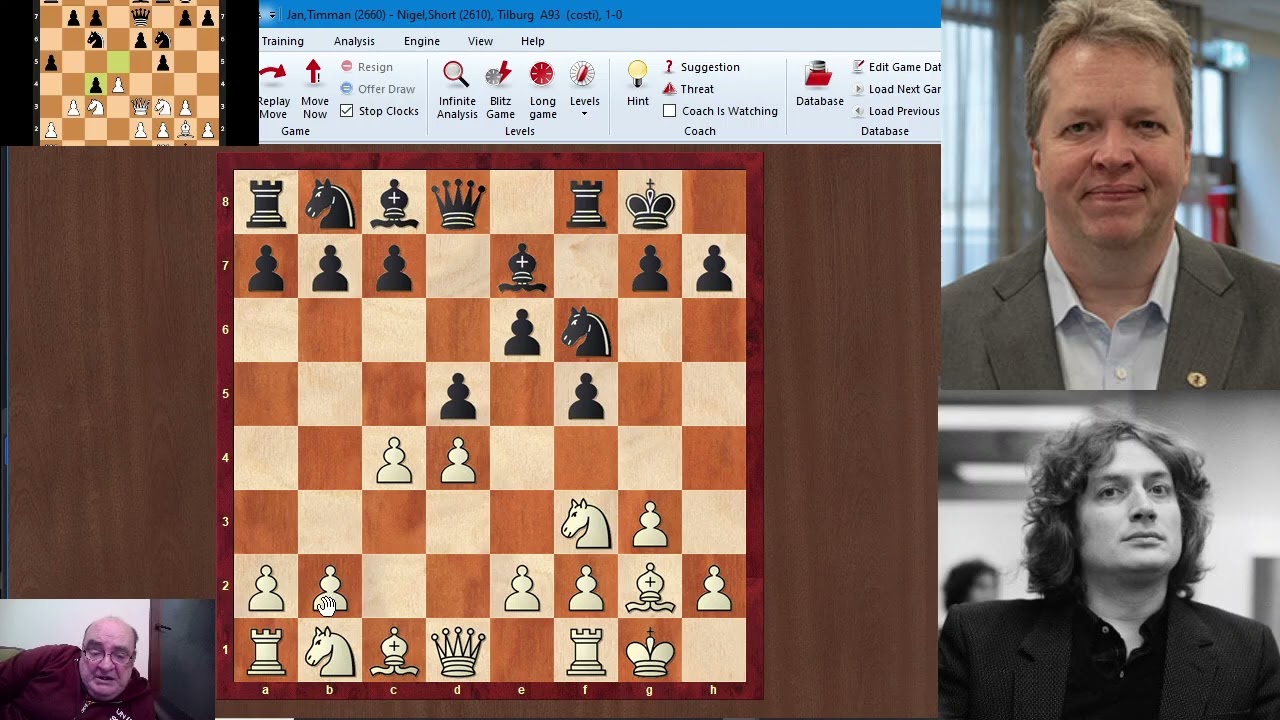
Task: Click the Move Now up-arrow icon
Action: point(314,74)
